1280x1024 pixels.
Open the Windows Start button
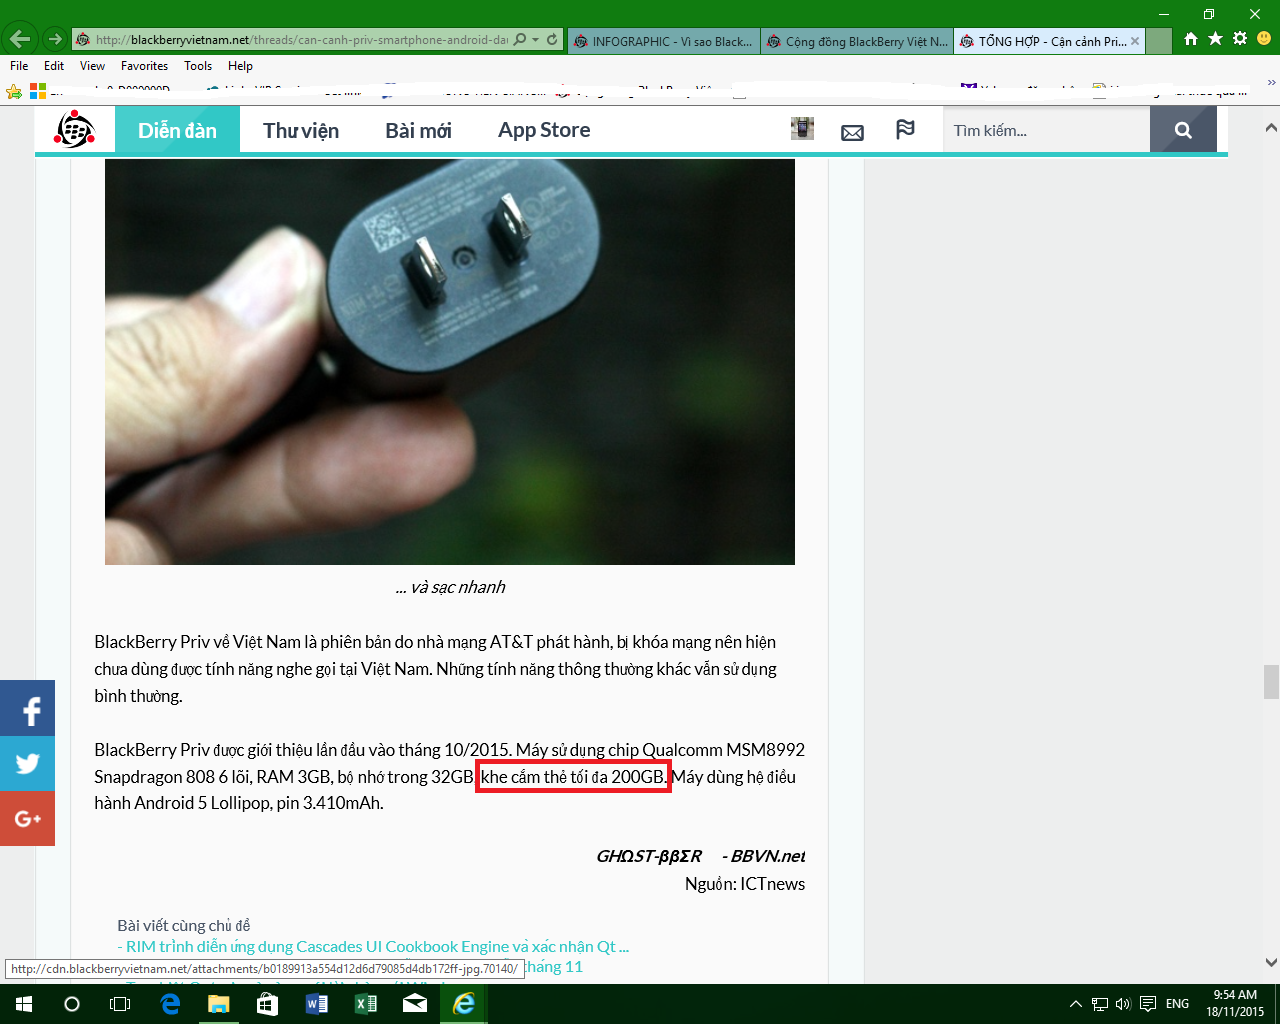[x=24, y=1004]
